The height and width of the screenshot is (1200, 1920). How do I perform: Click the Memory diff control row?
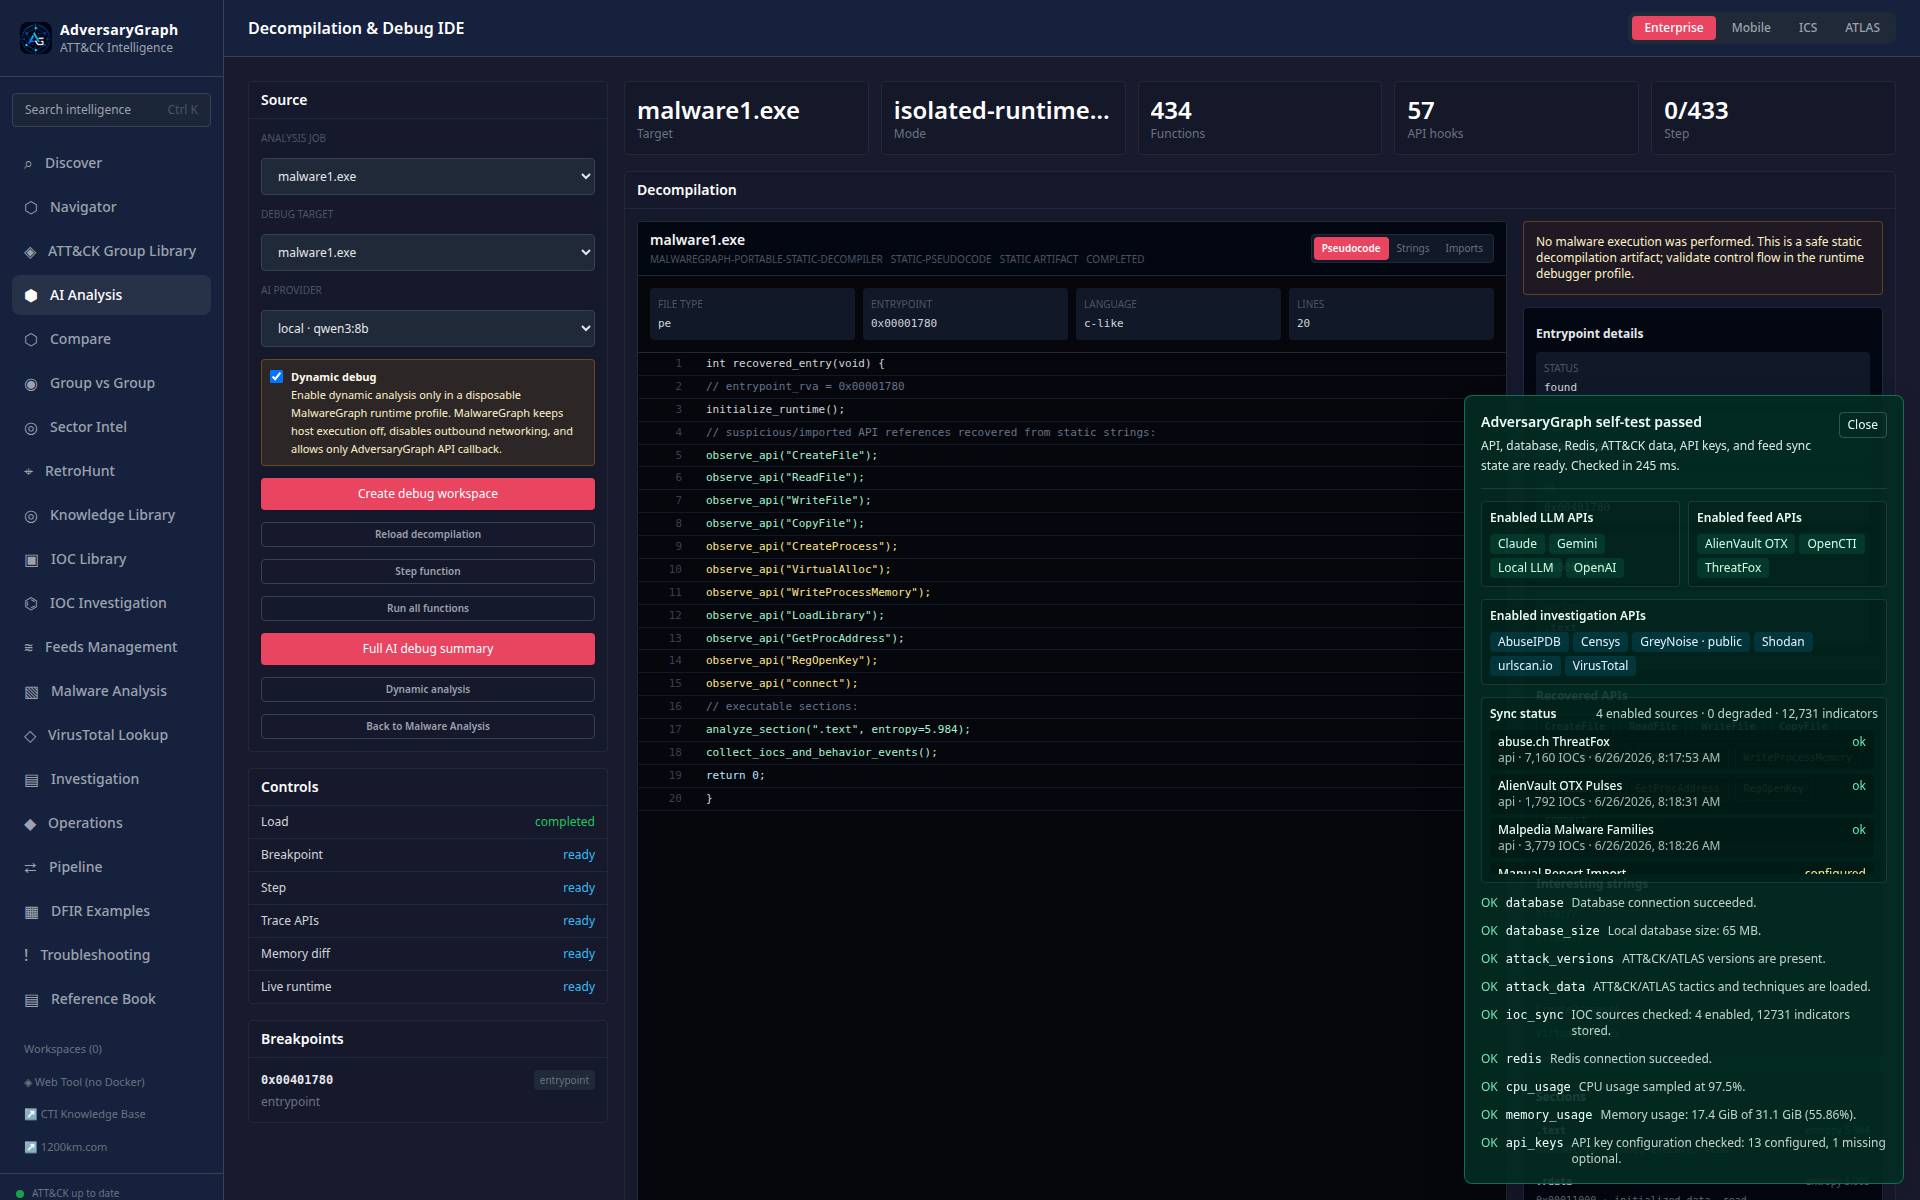[x=428, y=954]
